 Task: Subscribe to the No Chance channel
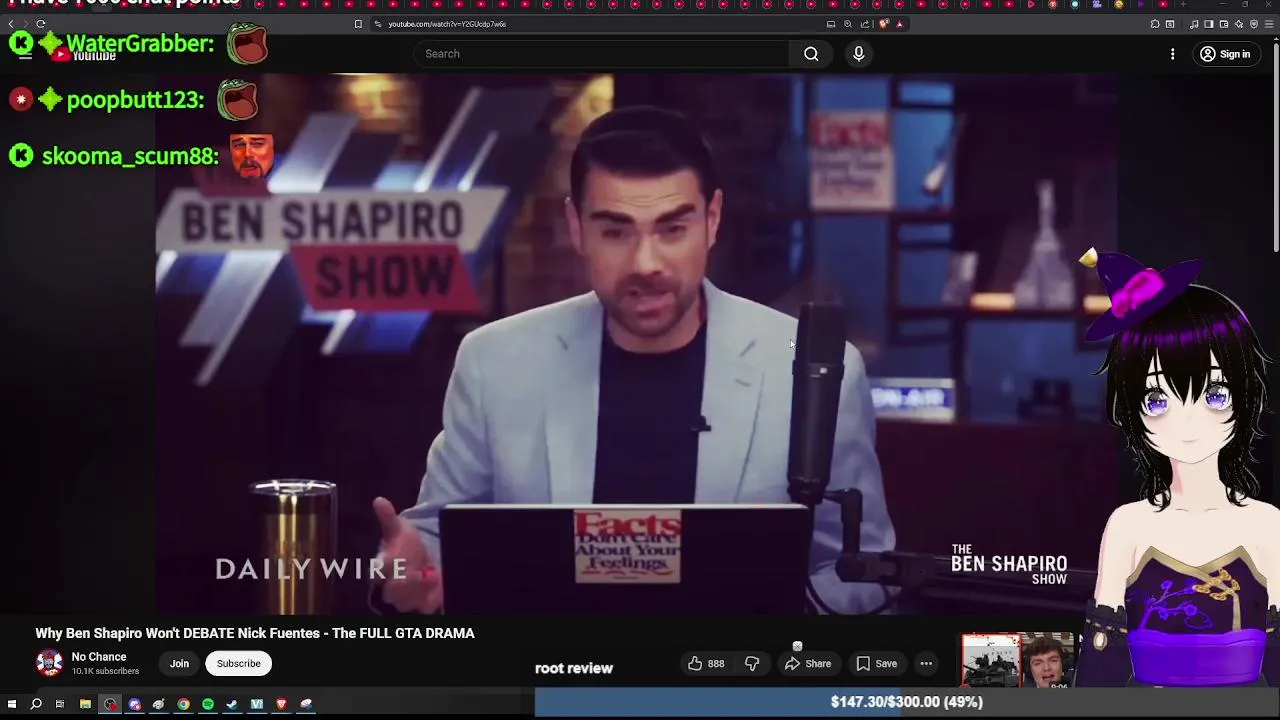(238, 663)
